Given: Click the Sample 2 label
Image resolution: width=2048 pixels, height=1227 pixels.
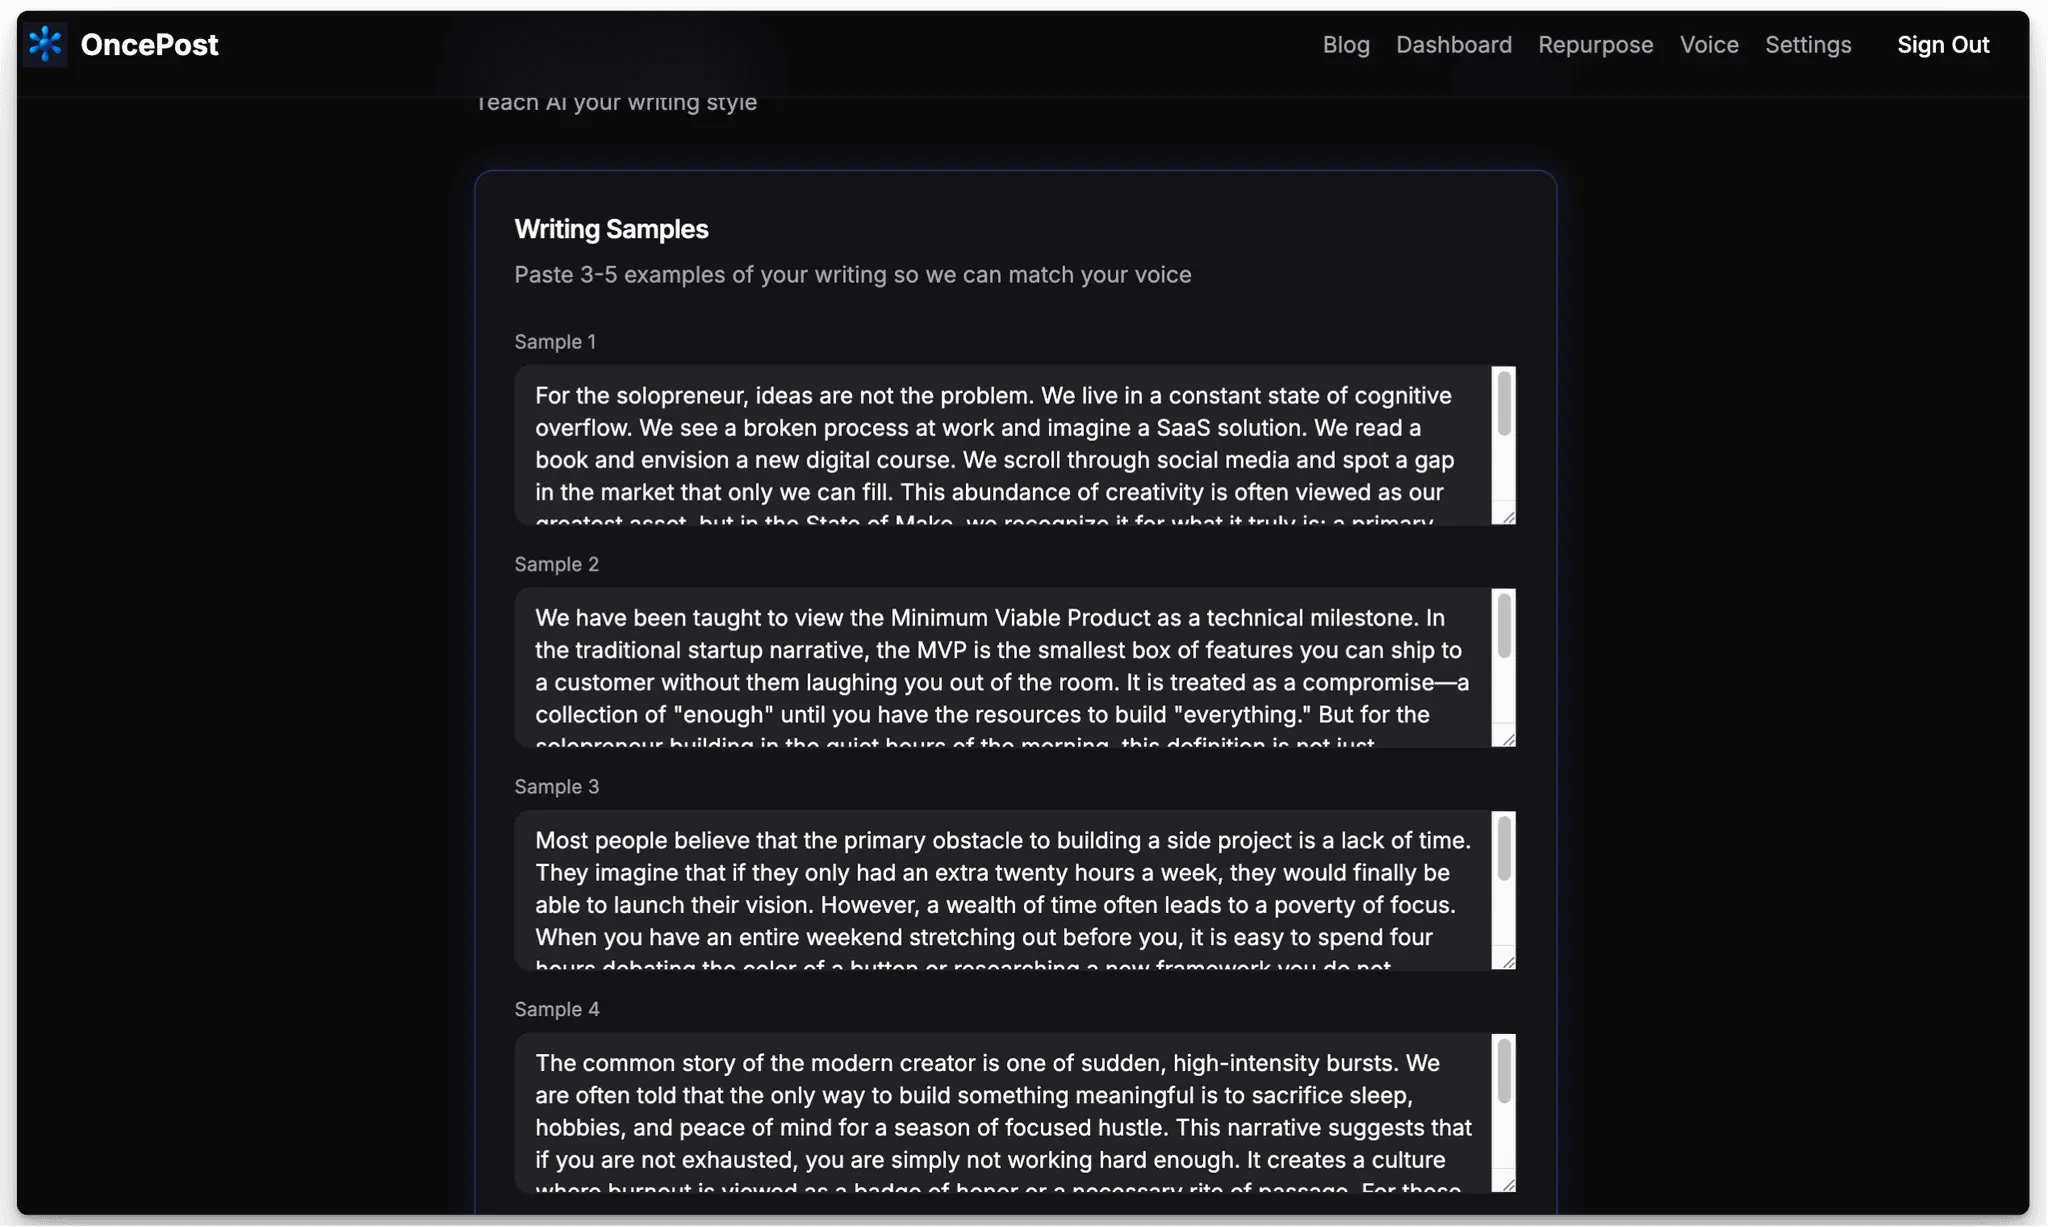Looking at the screenshot, I should tap(557, 564).
